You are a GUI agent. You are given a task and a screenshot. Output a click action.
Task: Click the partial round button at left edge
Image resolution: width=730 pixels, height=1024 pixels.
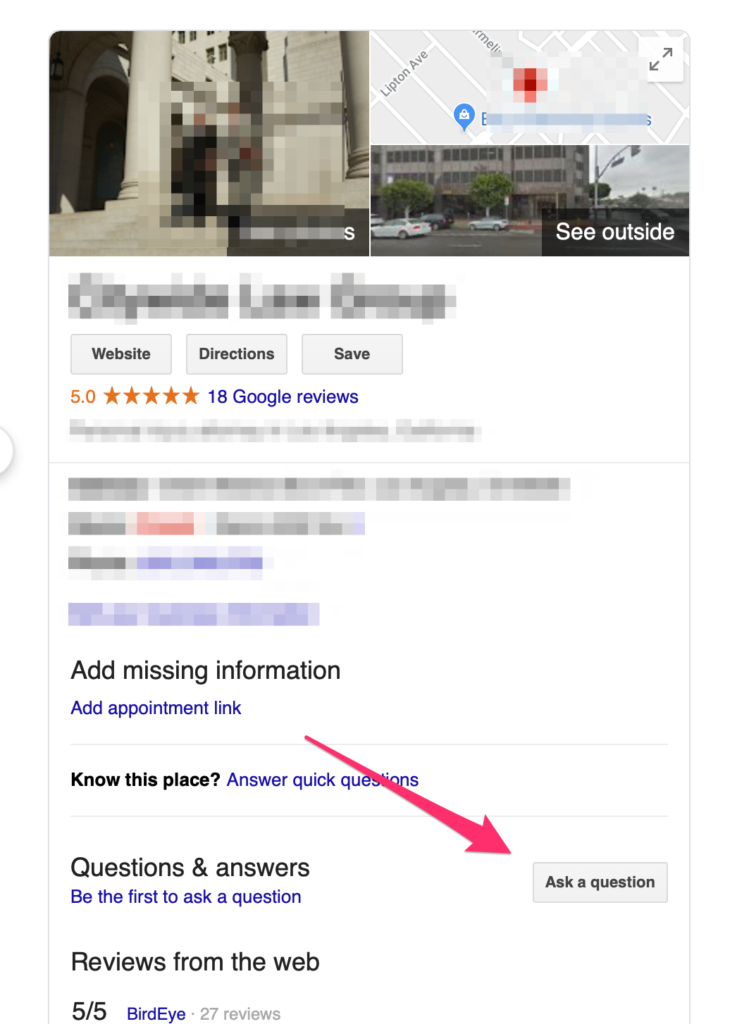point(5,451)
